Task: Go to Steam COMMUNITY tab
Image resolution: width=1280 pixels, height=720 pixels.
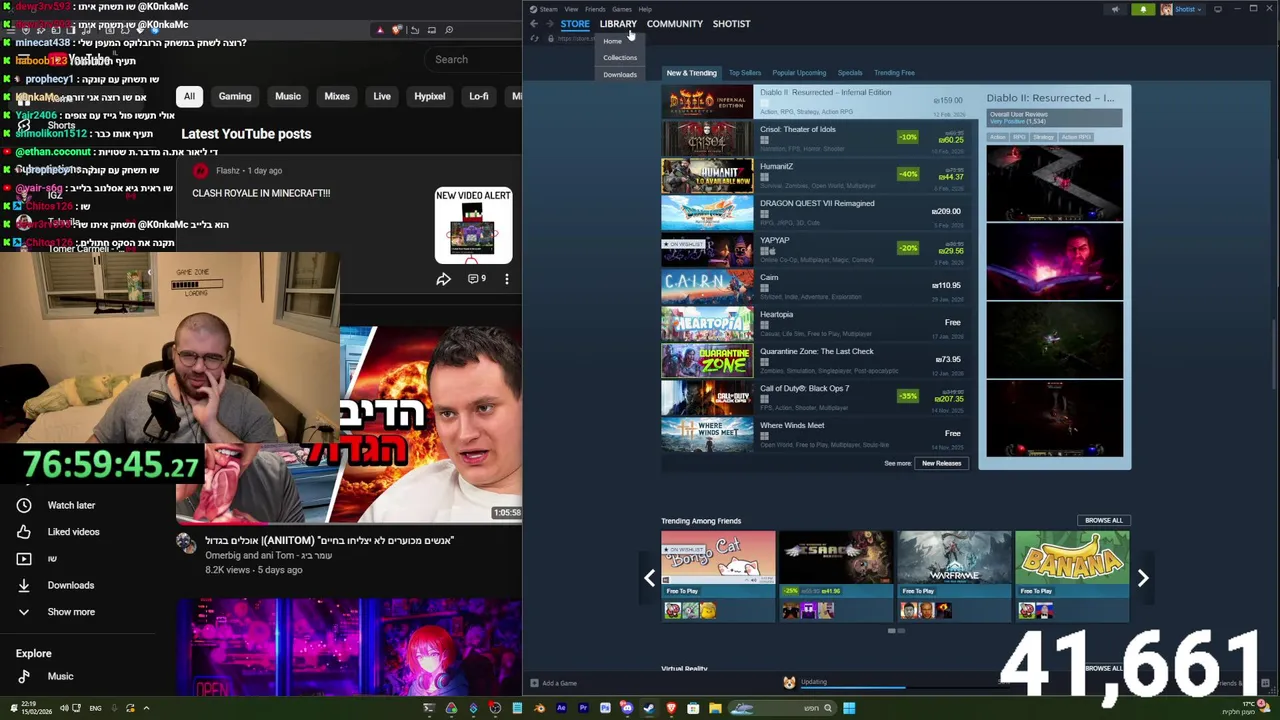Action: pos(675,24)
